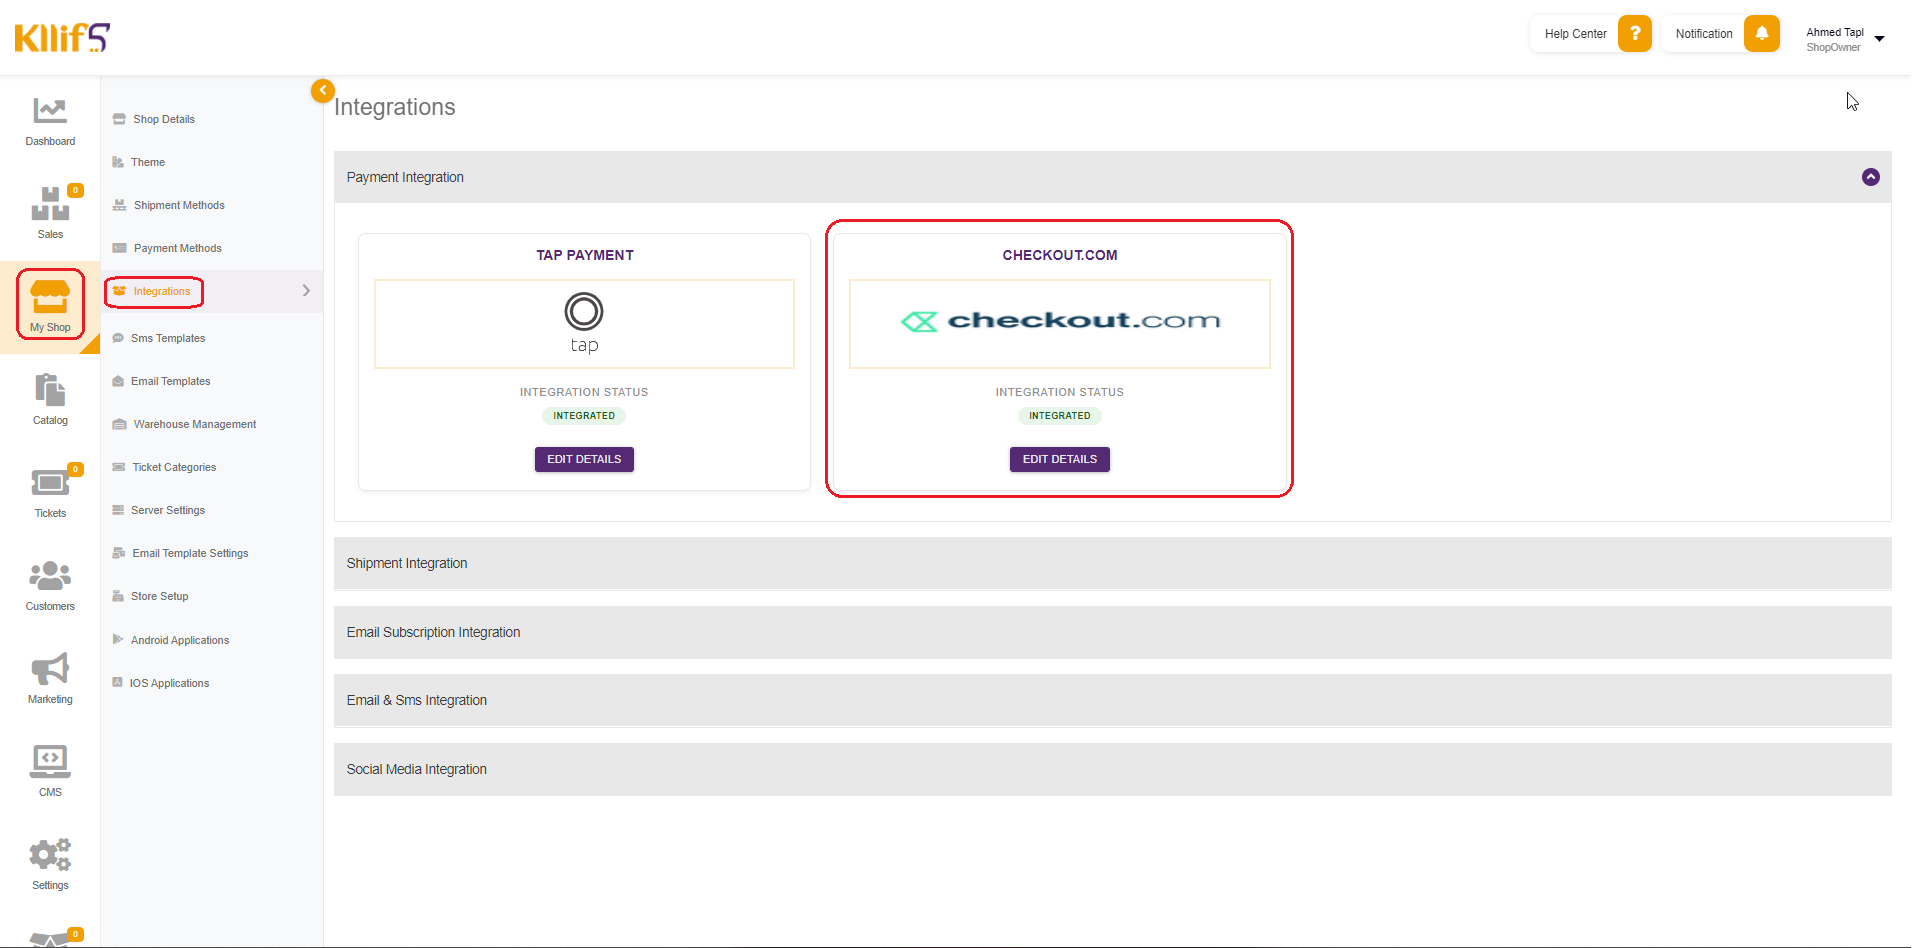Click the Android Applications play icon
The width and height of the screenshot is (1920, 948).
[118, 639]
